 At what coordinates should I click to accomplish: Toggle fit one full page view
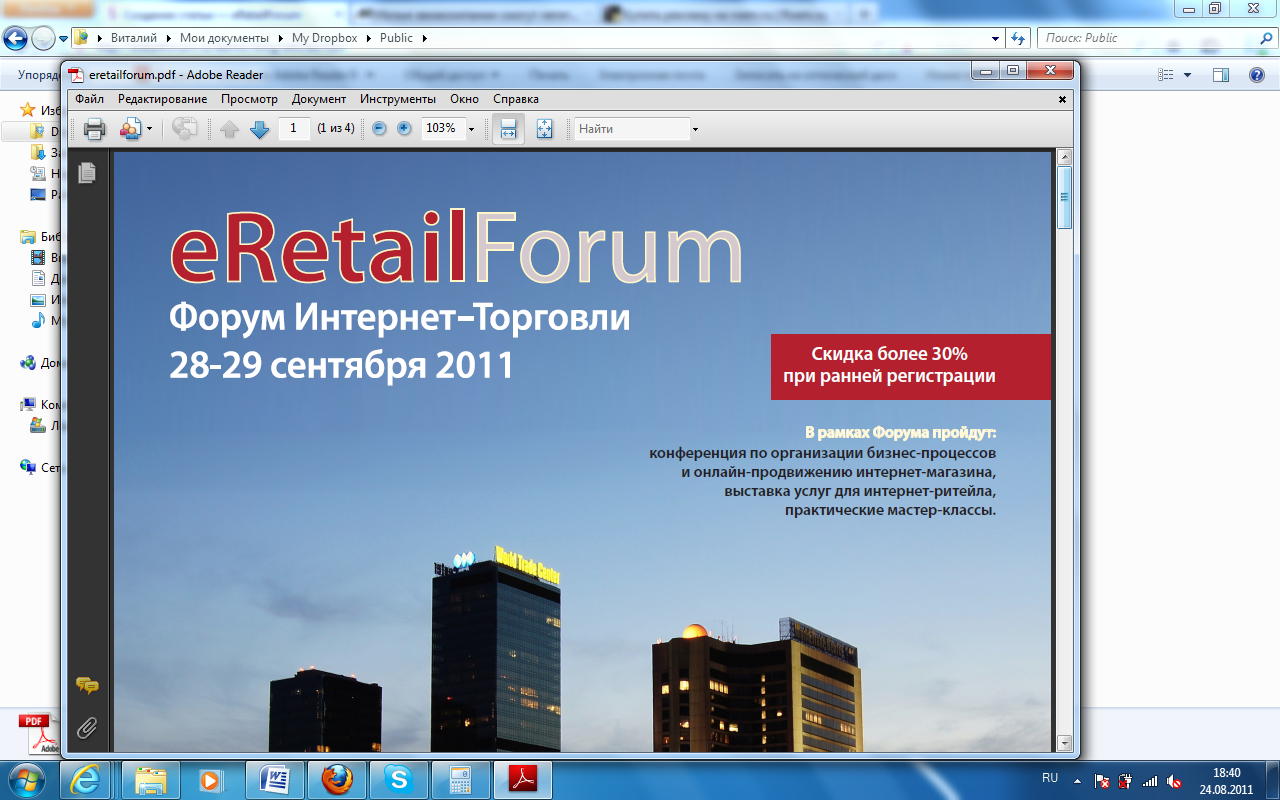pos(545,129)
